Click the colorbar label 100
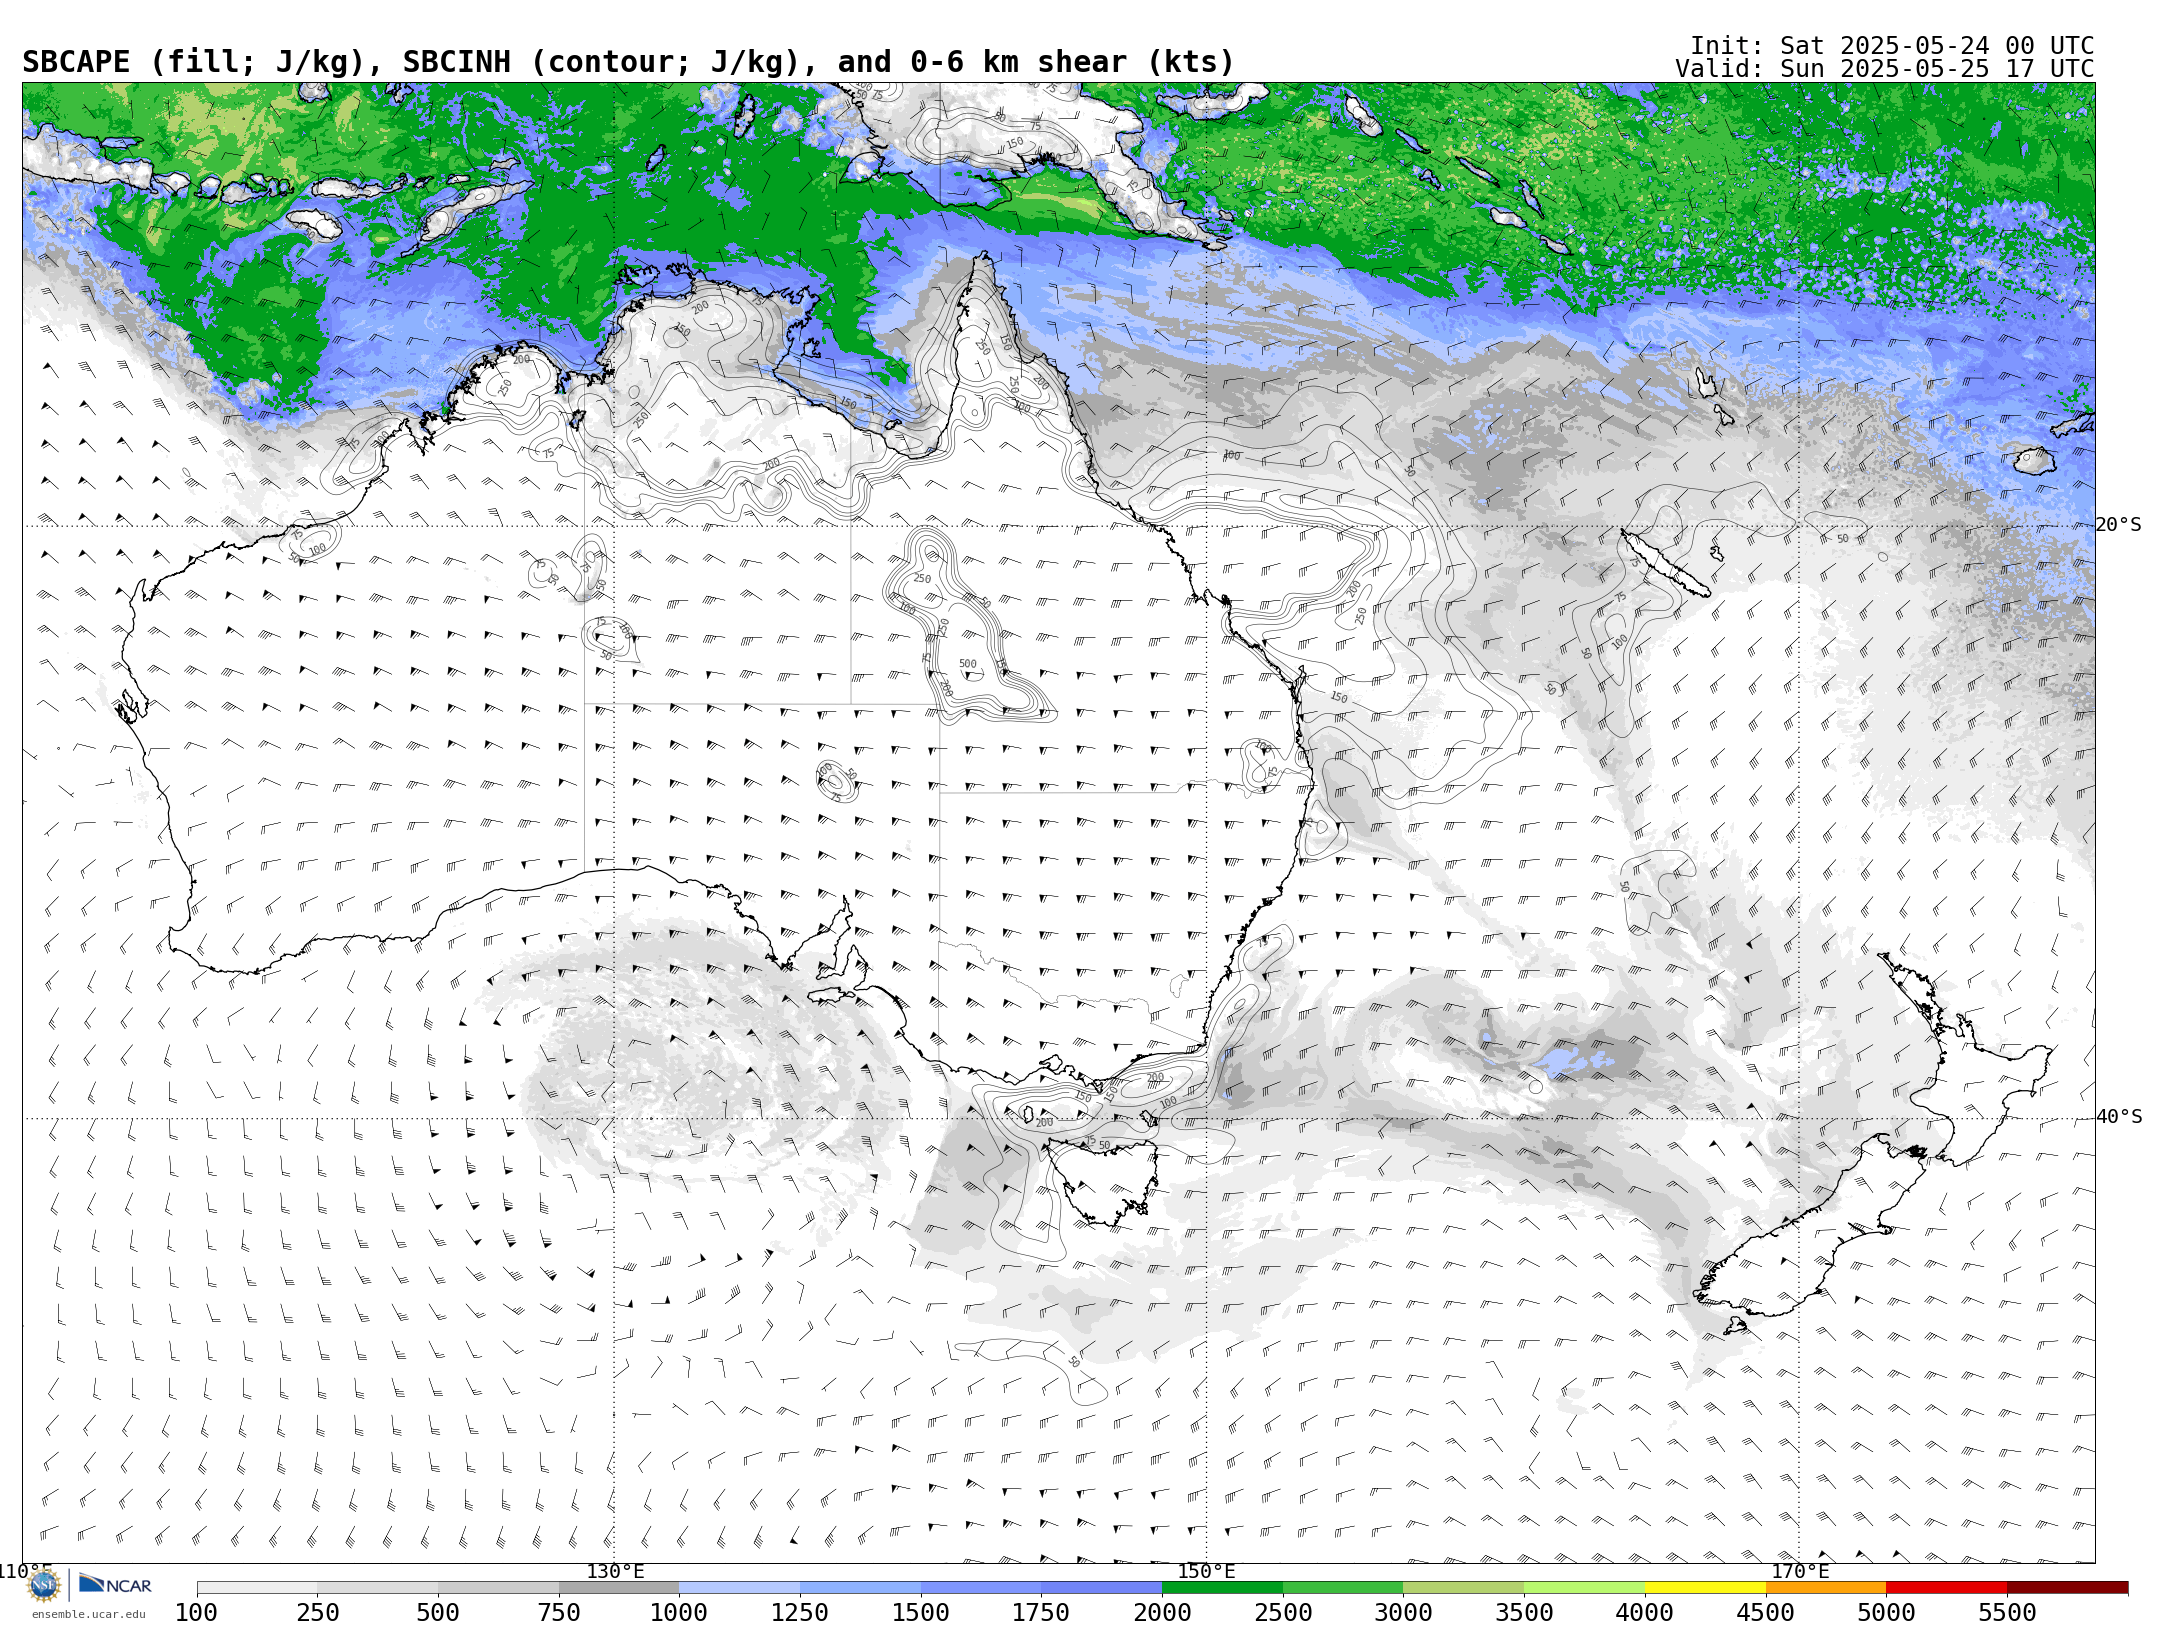Image resolution: width=2160 pixels, height=1626 pixels. (x=196, y=1613)
